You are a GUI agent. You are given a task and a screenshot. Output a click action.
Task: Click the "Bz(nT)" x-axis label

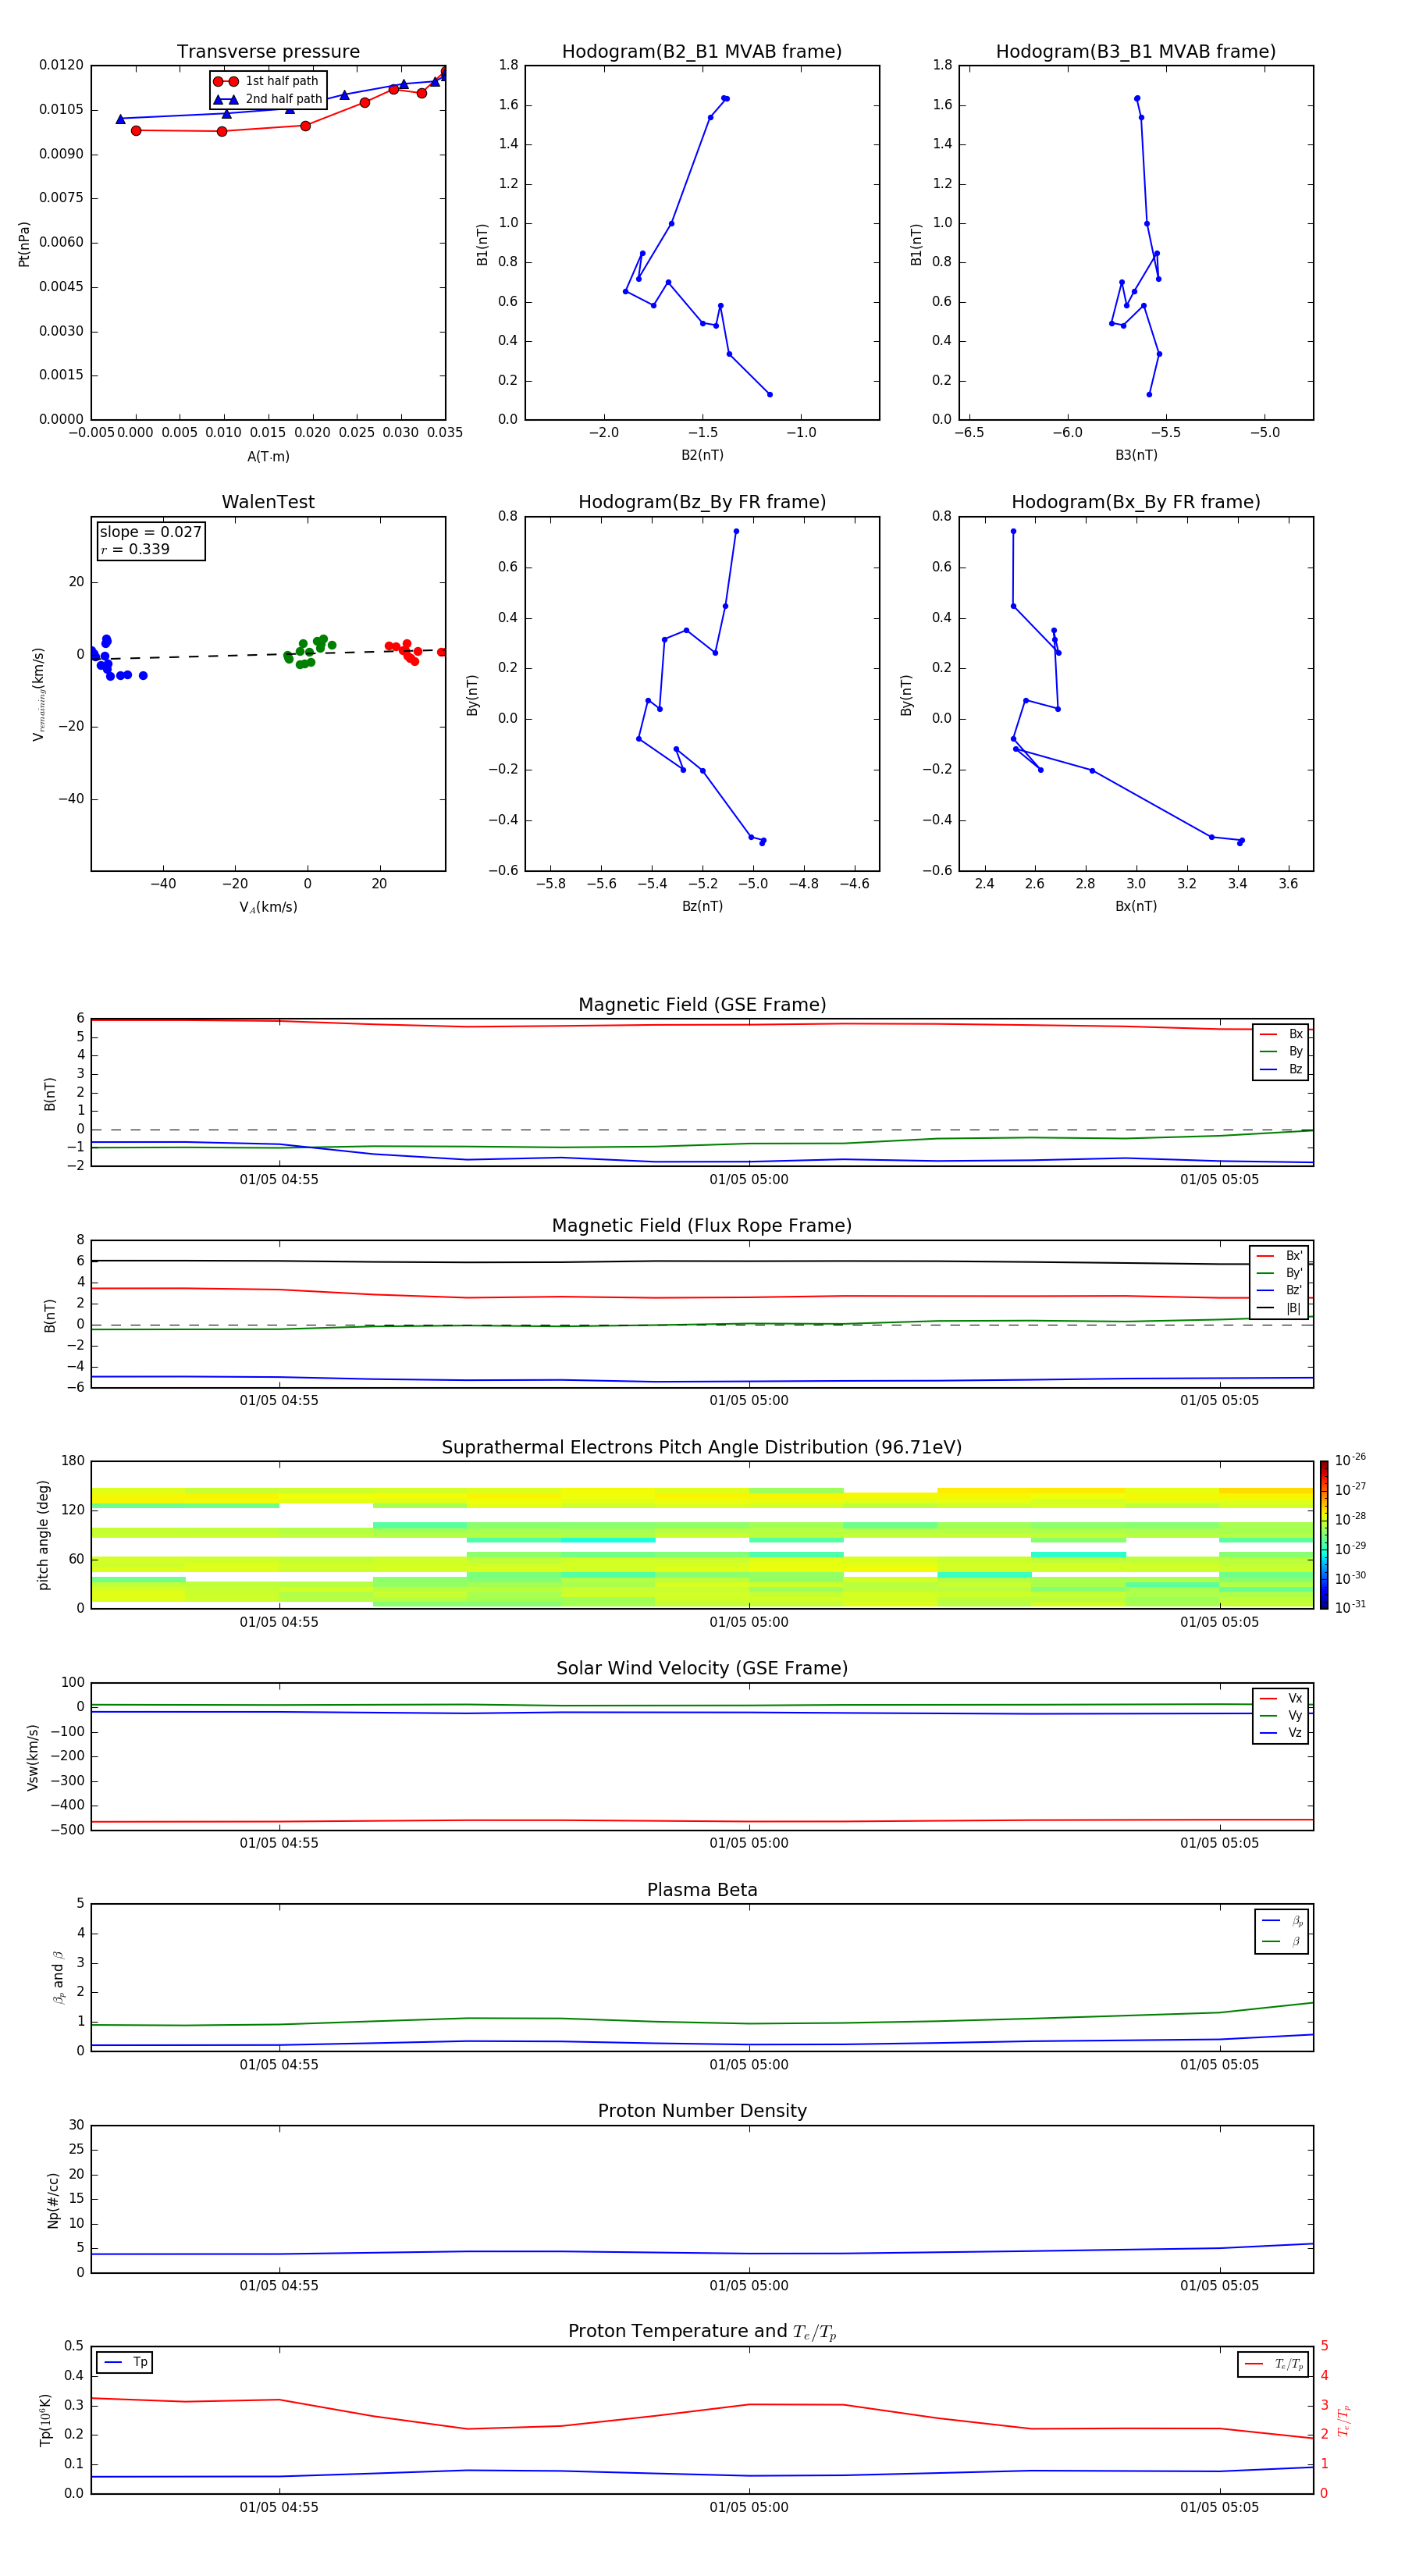coord(702,906)
